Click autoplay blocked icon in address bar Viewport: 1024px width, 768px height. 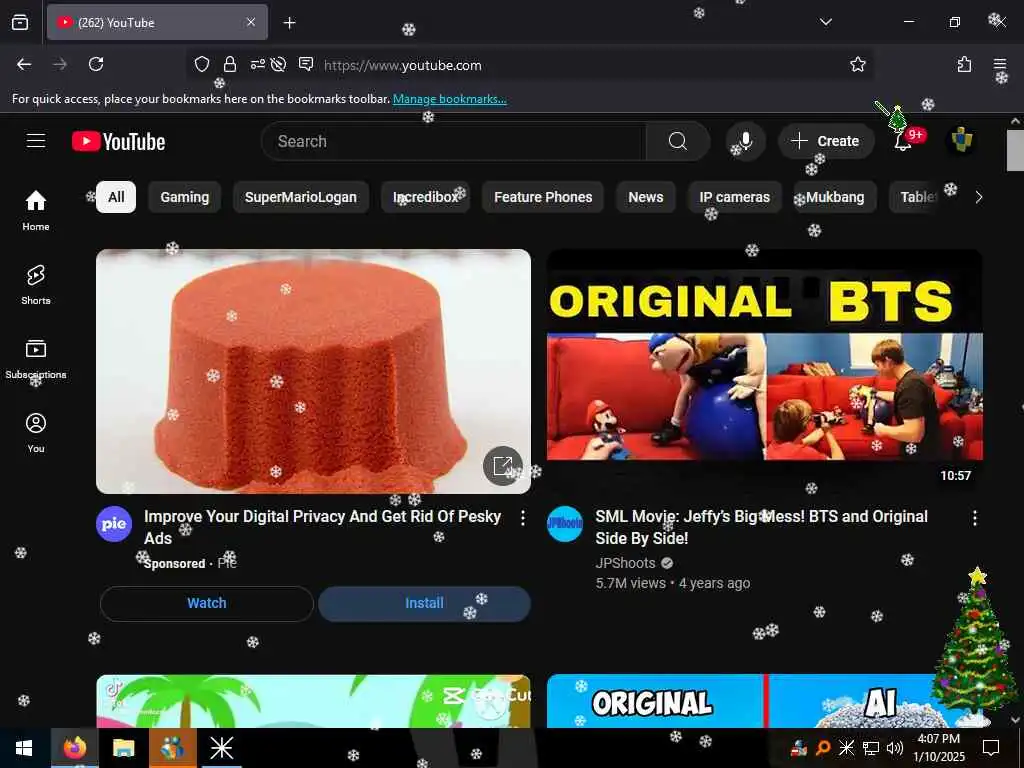tap(279, 64)
